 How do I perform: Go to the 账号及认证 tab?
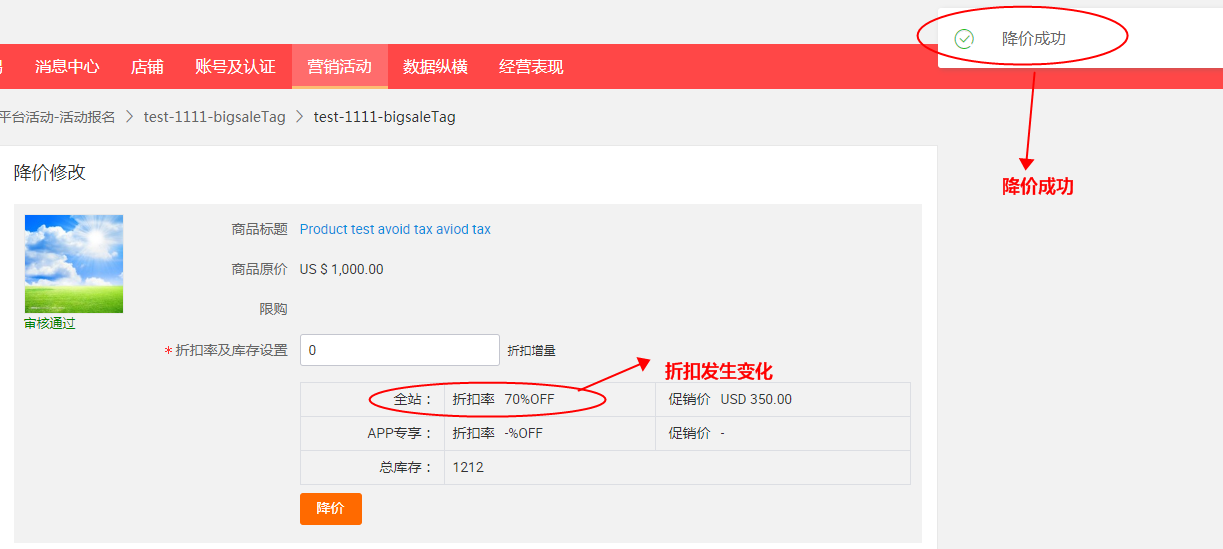[x=235, y=67]
